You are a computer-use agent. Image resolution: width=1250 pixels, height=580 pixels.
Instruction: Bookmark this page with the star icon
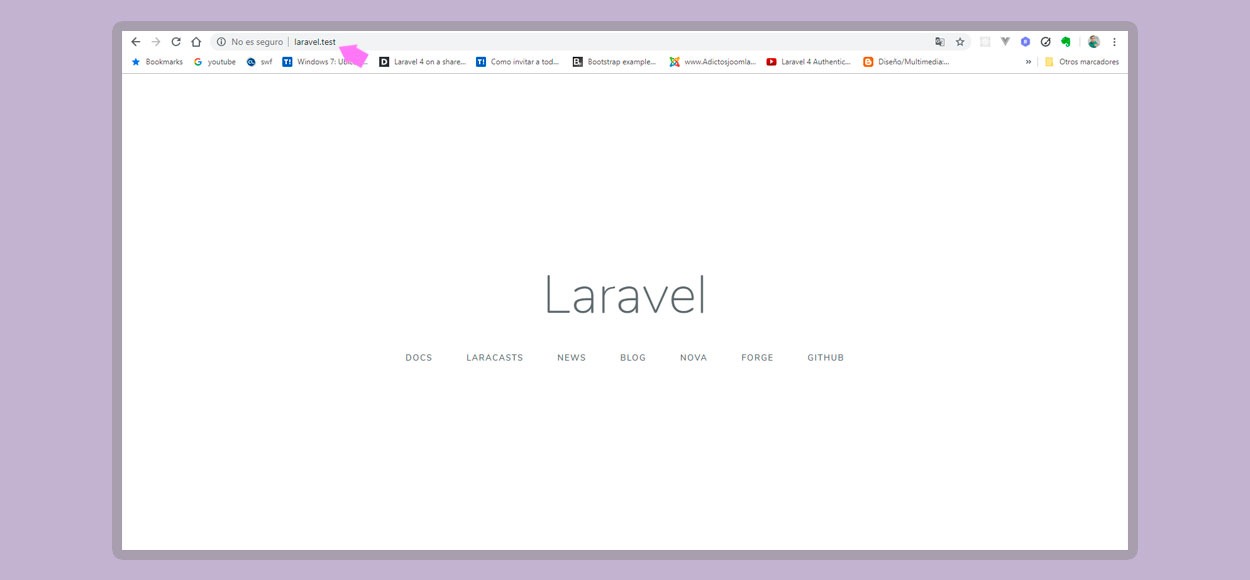tap(960, 42)
